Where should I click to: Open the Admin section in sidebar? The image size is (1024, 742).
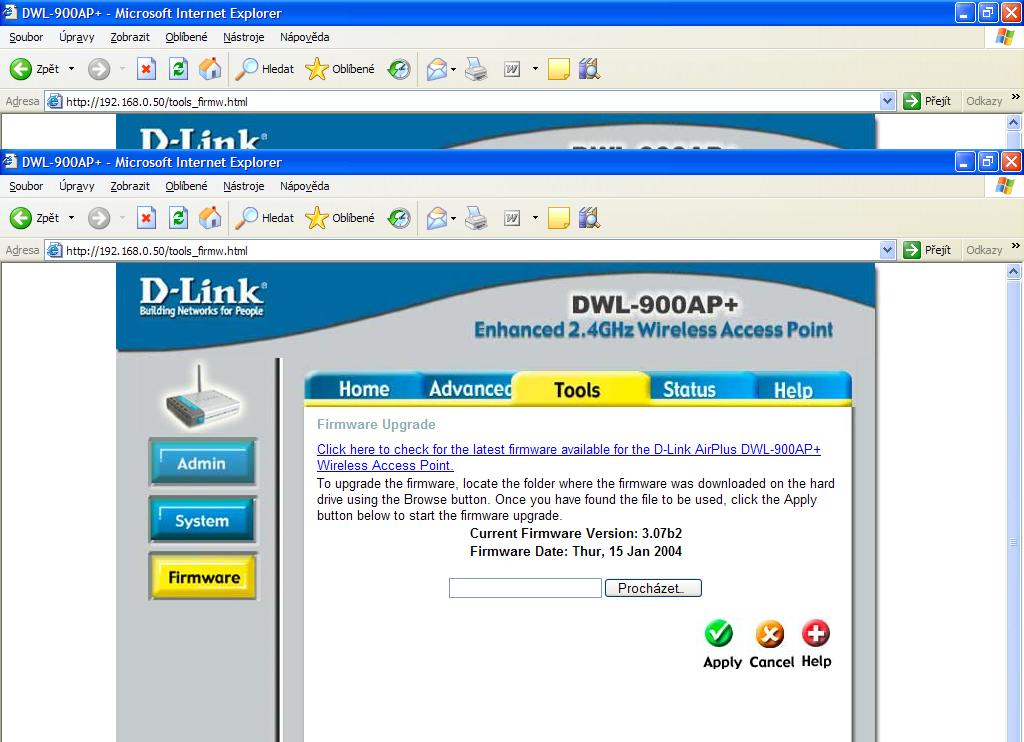tap(202, 462)
